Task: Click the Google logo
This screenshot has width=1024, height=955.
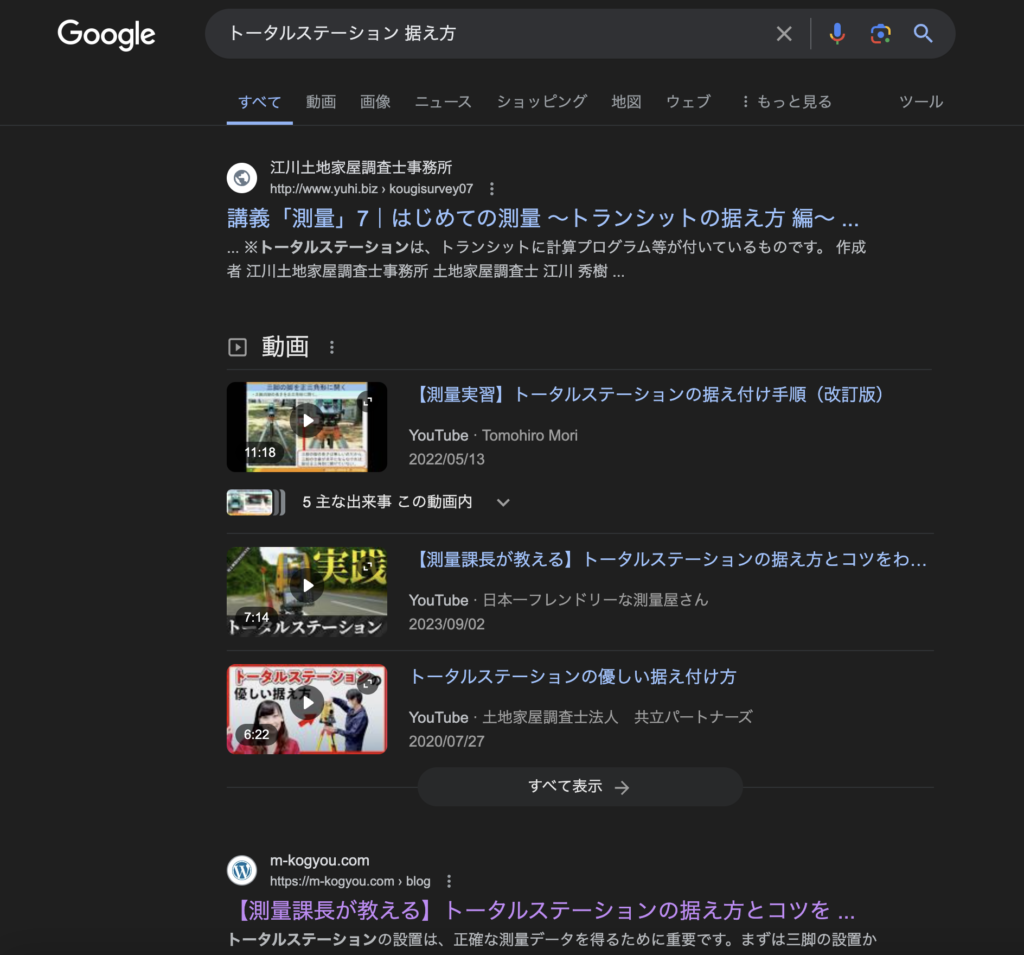Action: coord(106,34)
